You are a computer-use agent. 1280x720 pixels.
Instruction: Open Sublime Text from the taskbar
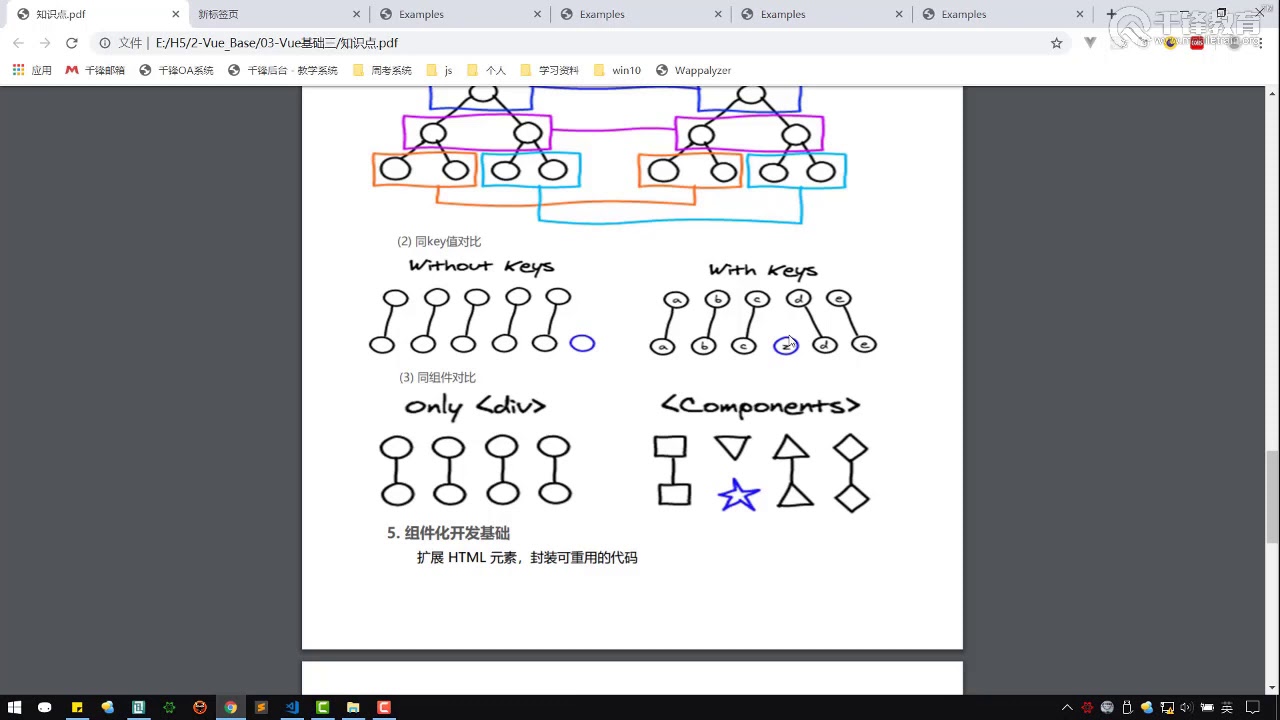pyautogui.click(x=261, y=707)
